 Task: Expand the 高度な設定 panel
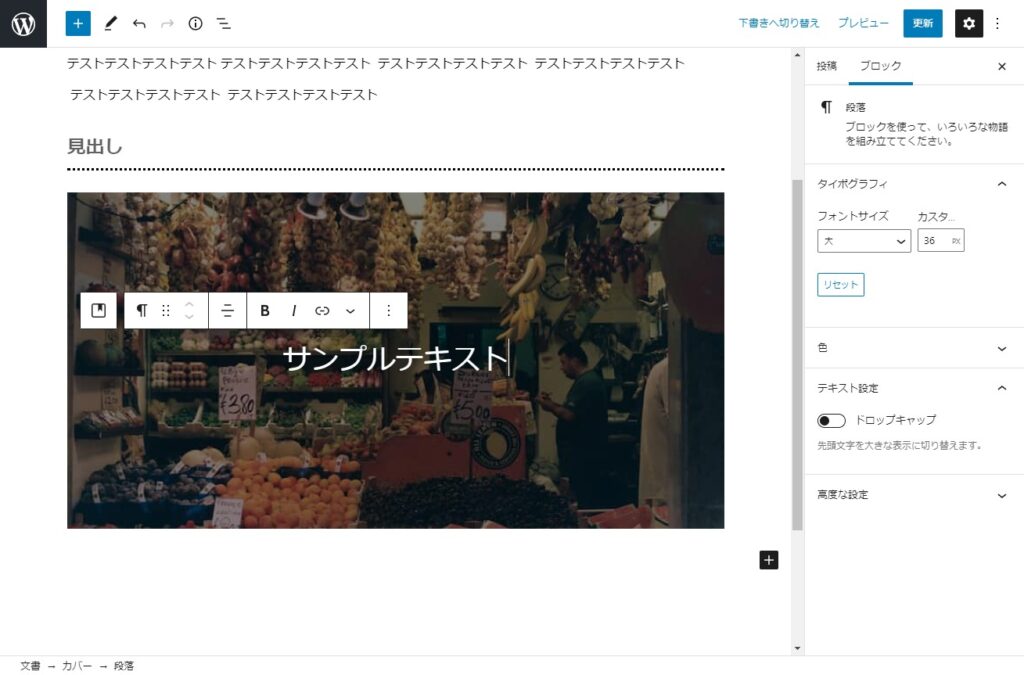(x=912, y=495)
